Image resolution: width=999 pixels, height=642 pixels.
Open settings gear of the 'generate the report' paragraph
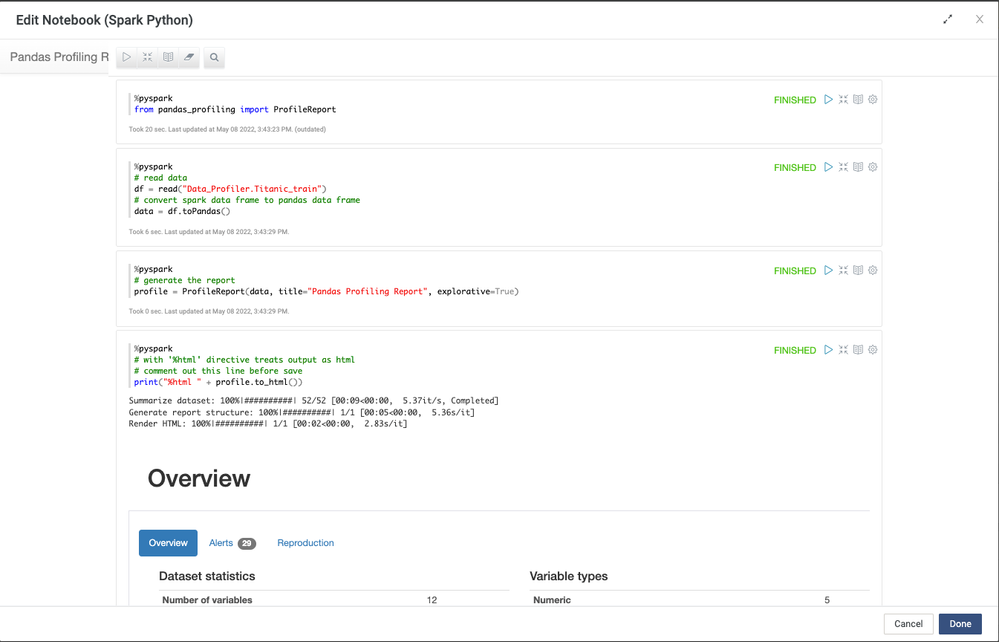[873, 271]
